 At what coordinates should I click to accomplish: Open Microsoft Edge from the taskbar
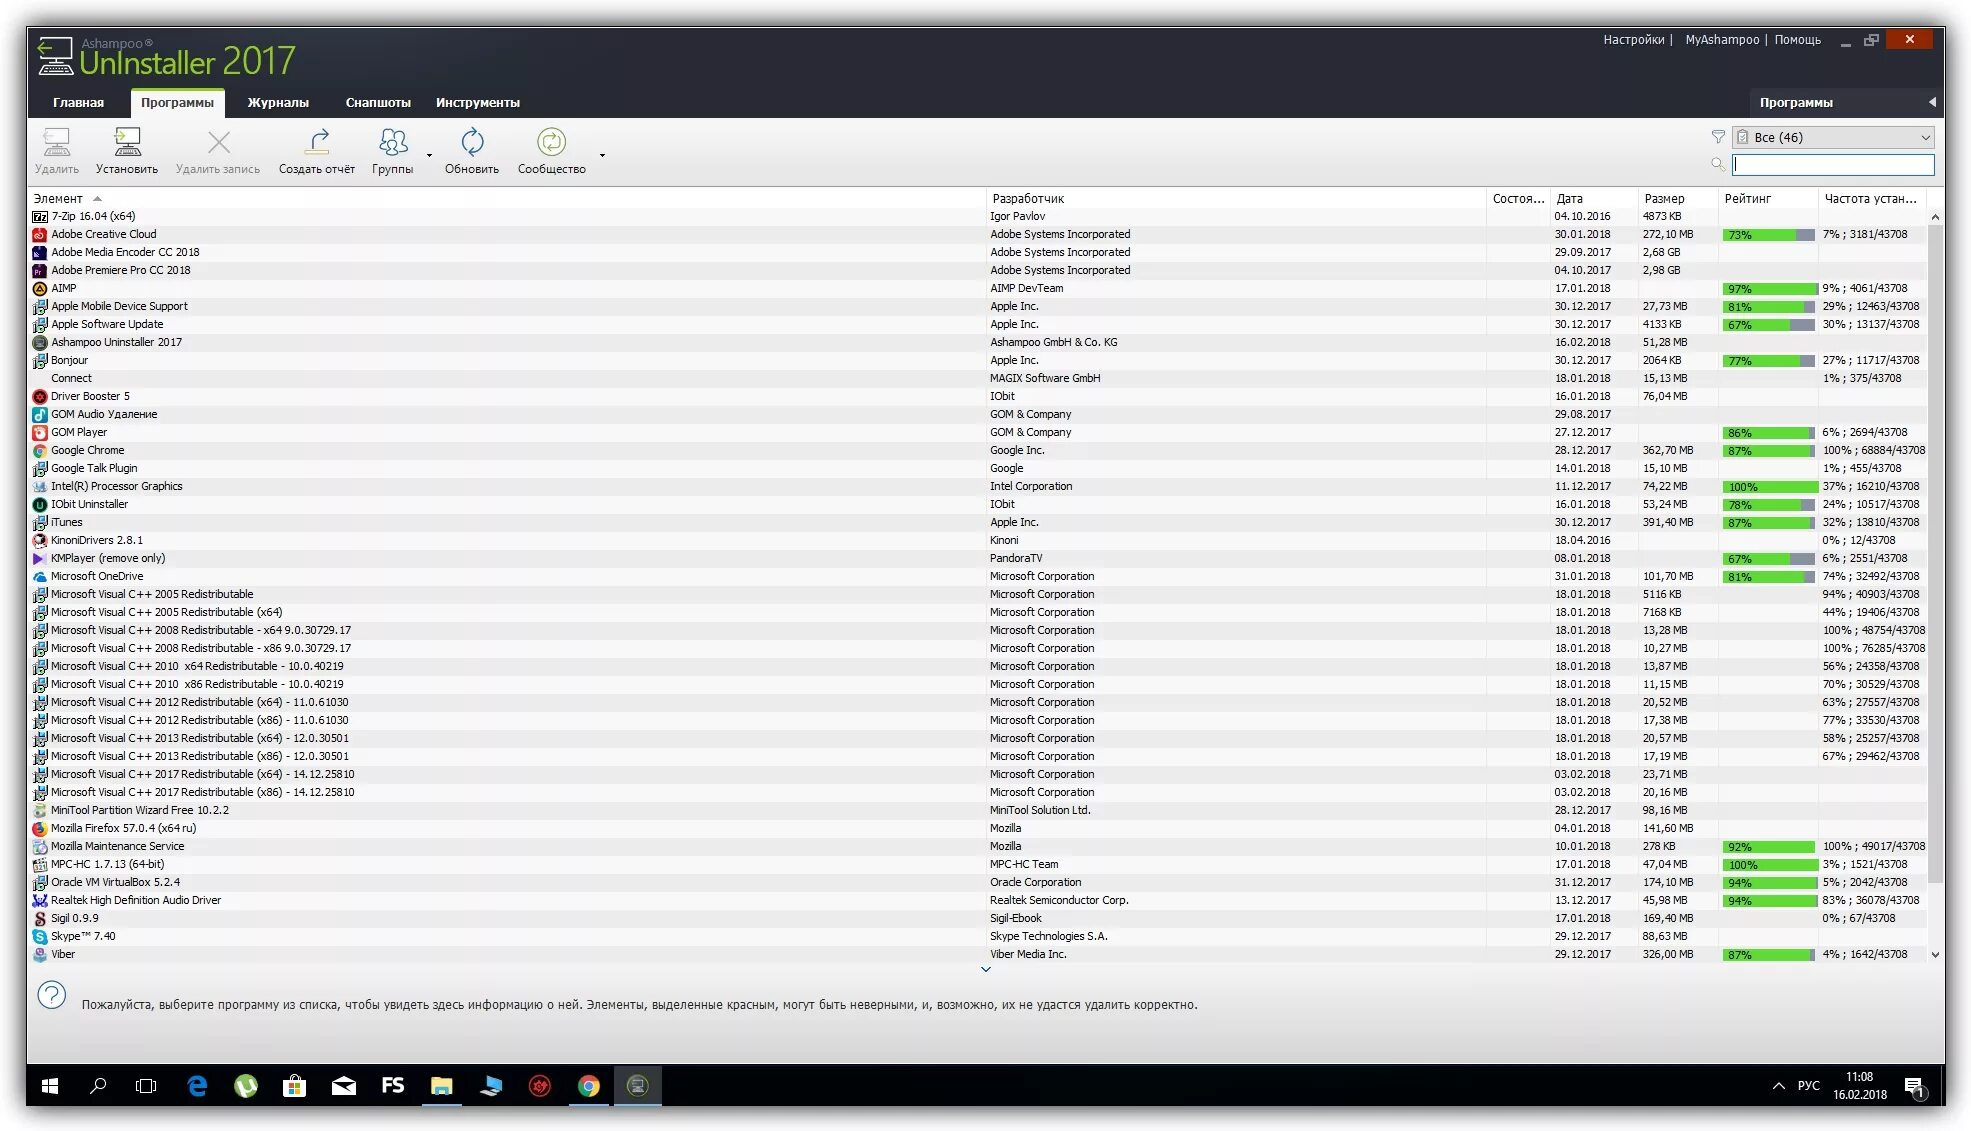(197, 1086)
